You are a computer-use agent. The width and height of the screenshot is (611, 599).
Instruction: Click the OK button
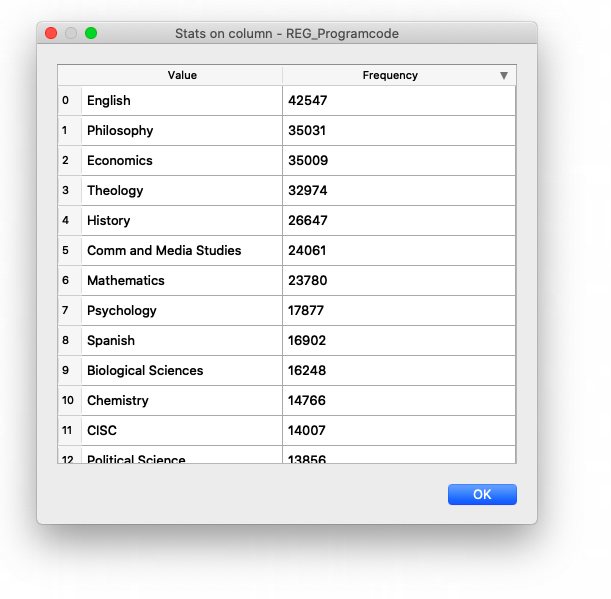(482, 494)
